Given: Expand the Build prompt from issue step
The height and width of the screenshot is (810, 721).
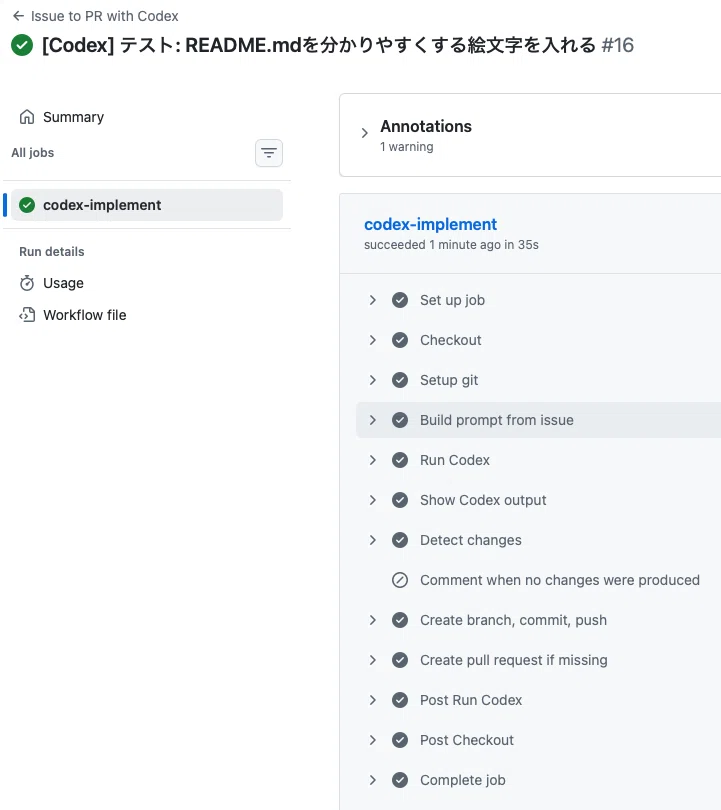Looking at the screenshot, I should click(x=372, y=420).
